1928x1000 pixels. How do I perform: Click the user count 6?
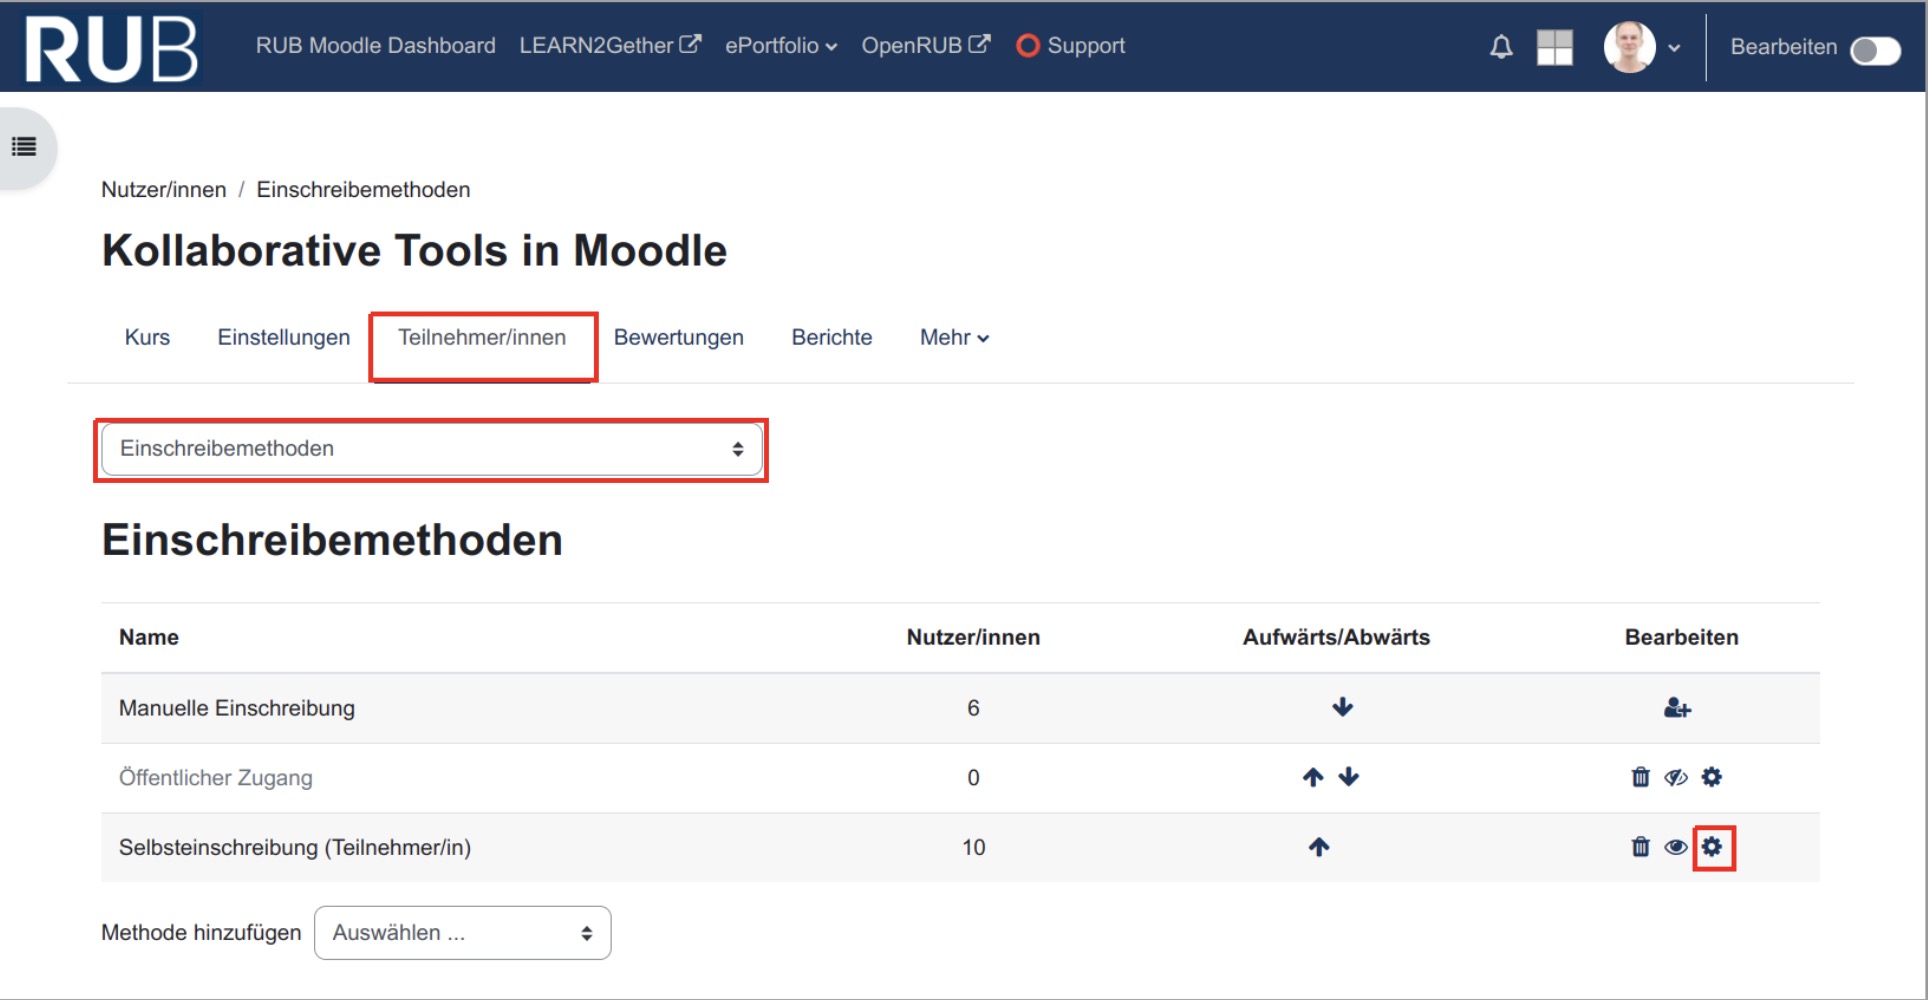973,708
